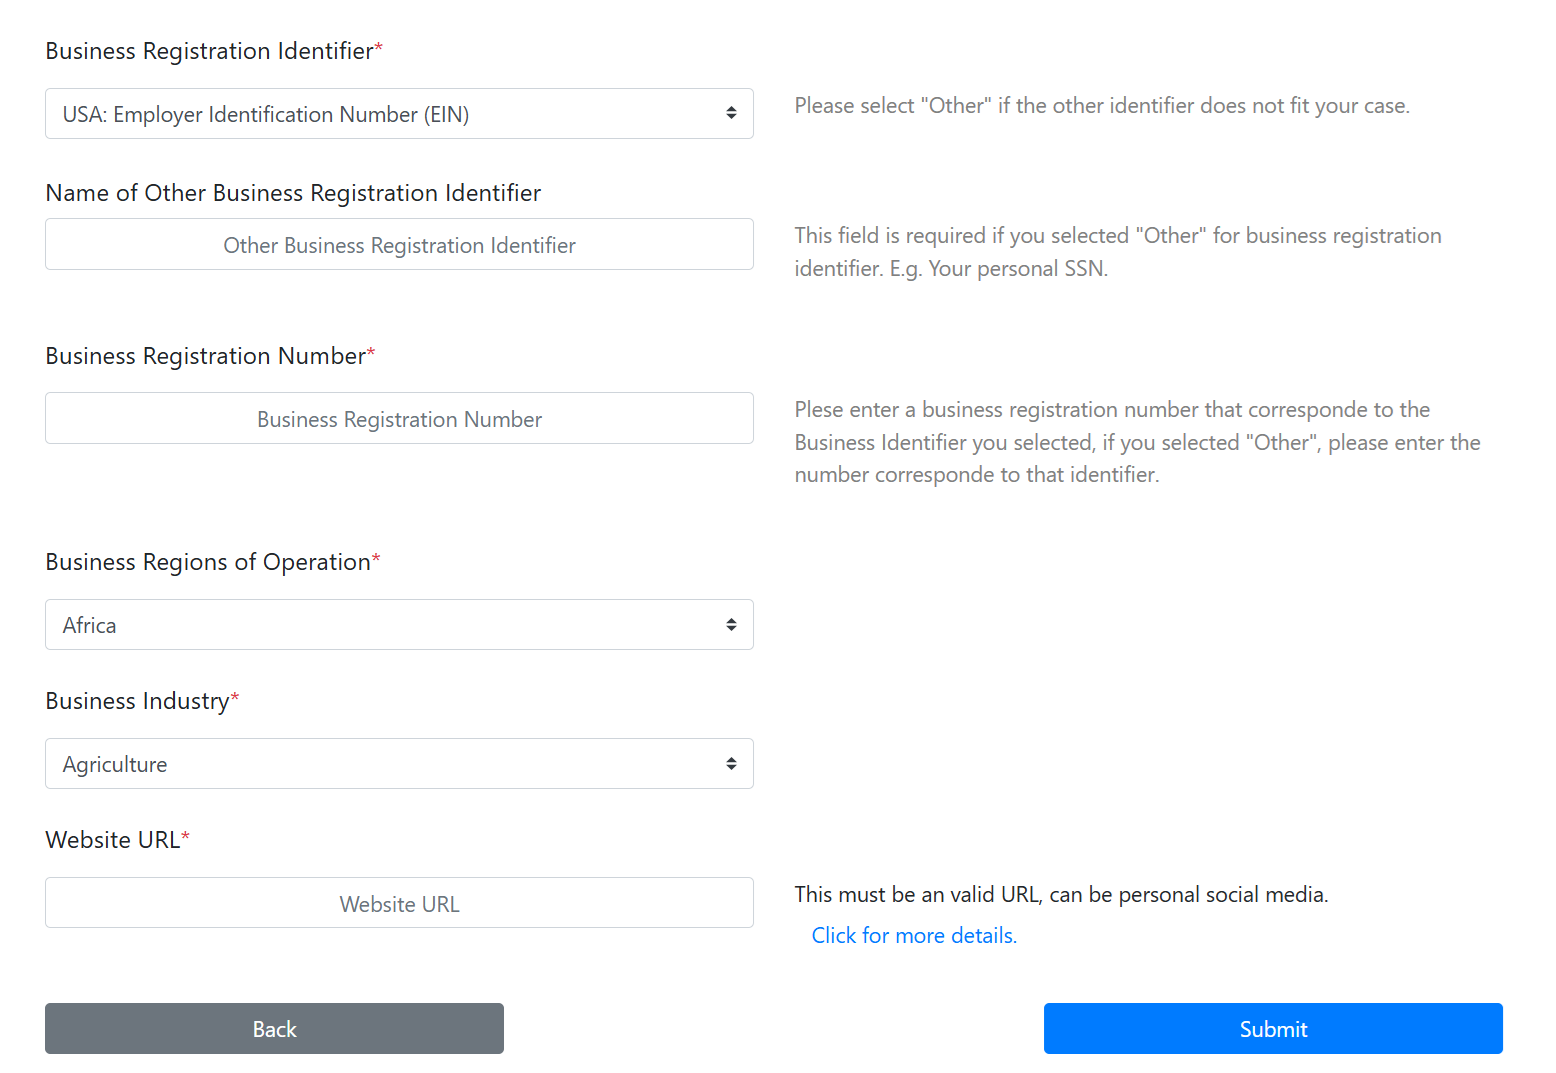Click the arrow icon on Africa select
This screenshot has width=1556, height=1073.
[731, 625]
